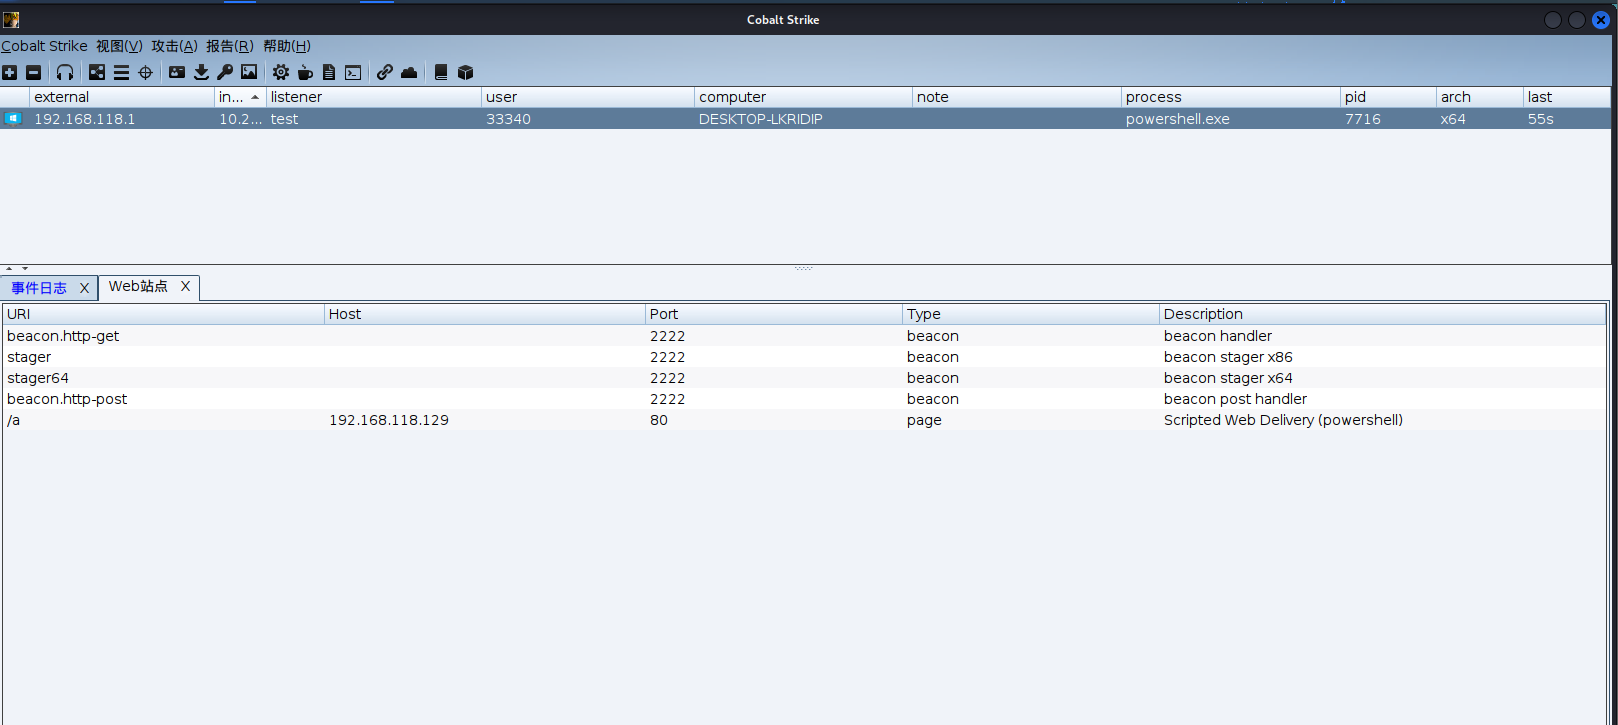The height and width of the screenshot is (725, 1618).
Task: Click the arch column header
Action: click(x=1480, y=97)
